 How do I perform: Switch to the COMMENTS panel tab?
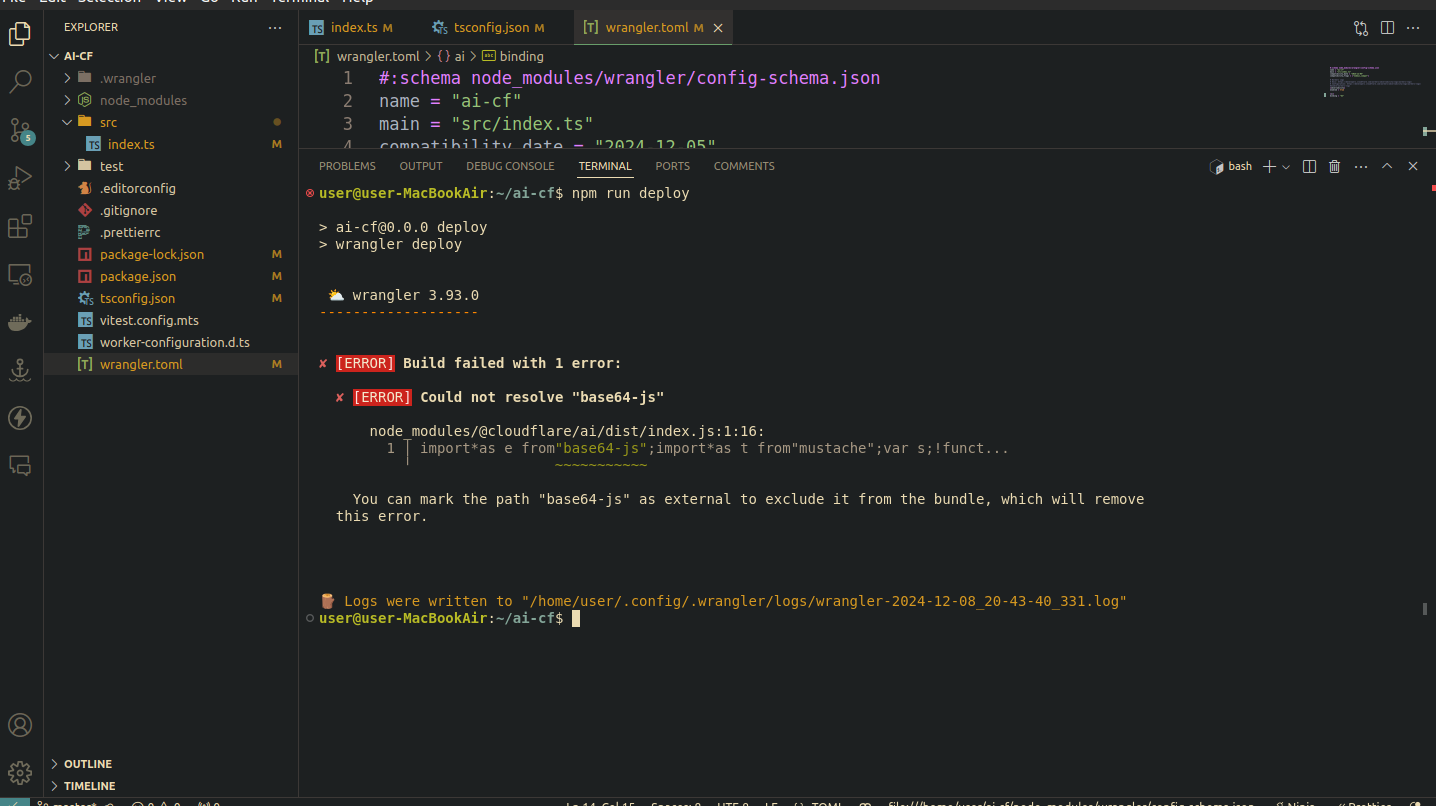(x=744, y=166)
